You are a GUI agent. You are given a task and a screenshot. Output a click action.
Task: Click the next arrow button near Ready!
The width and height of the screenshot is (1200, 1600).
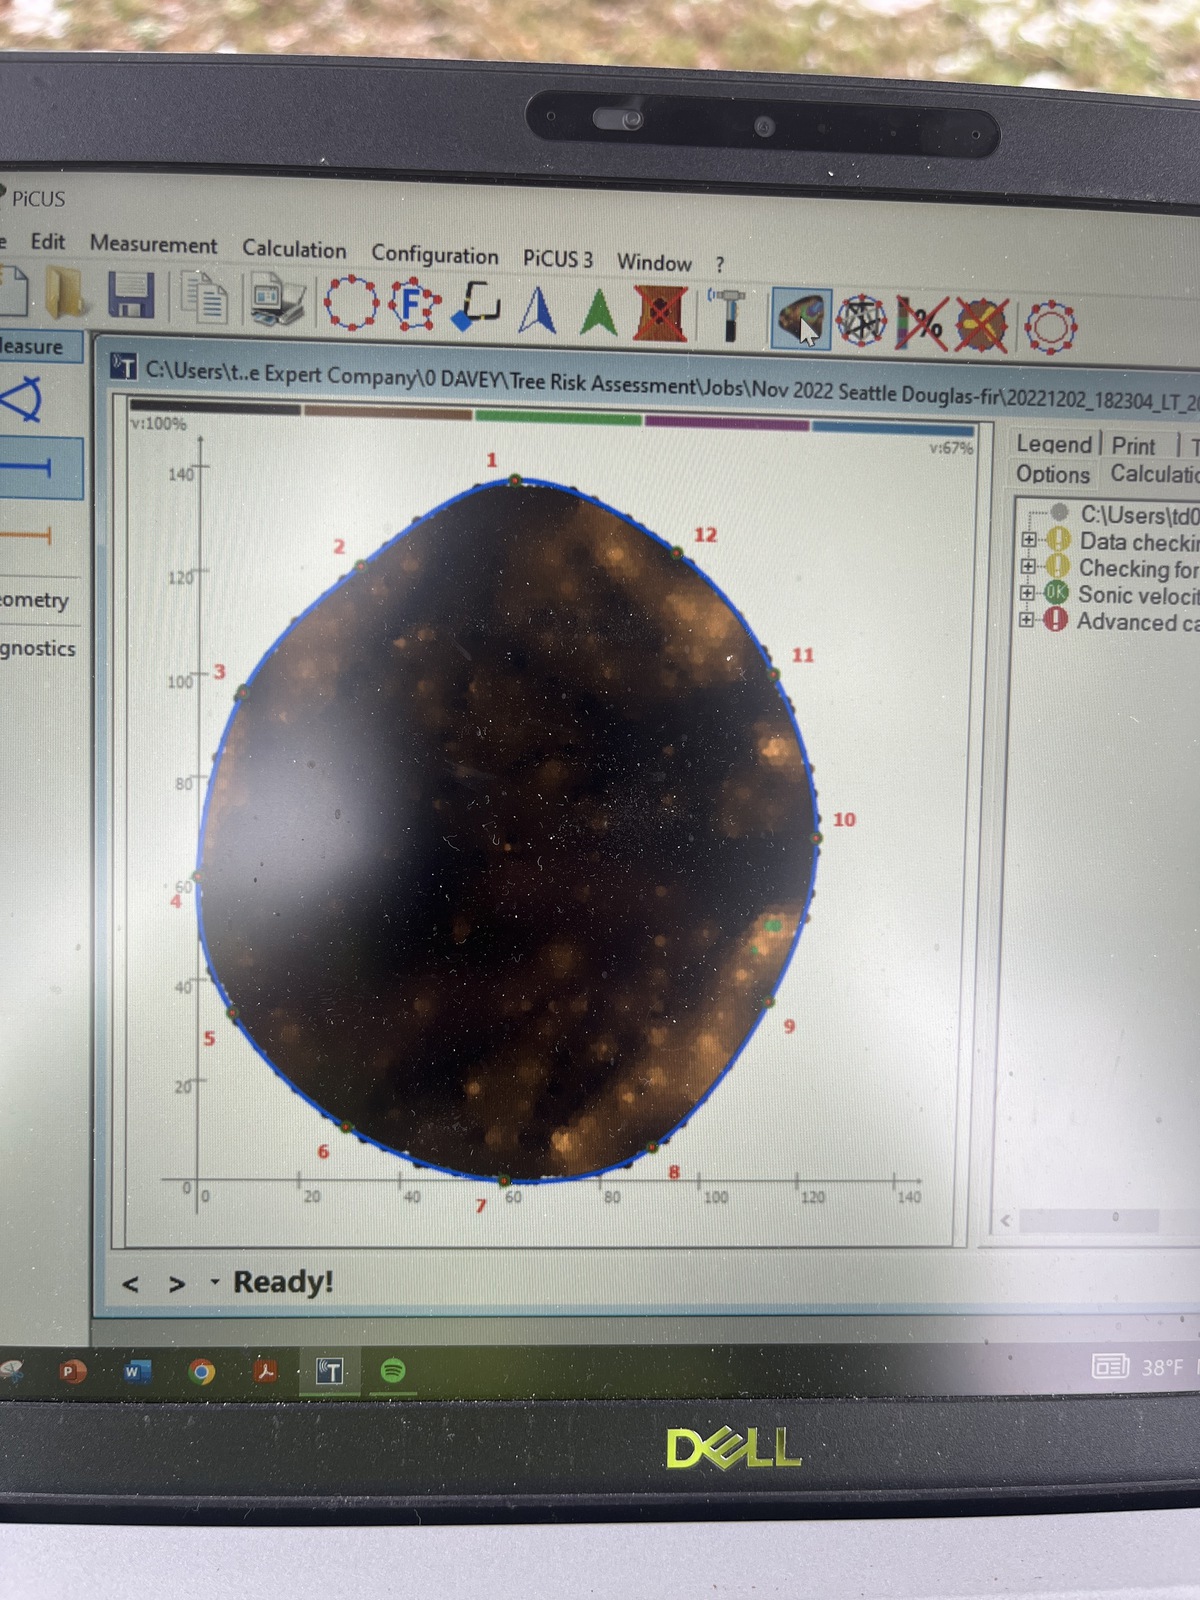[177, 1284]
